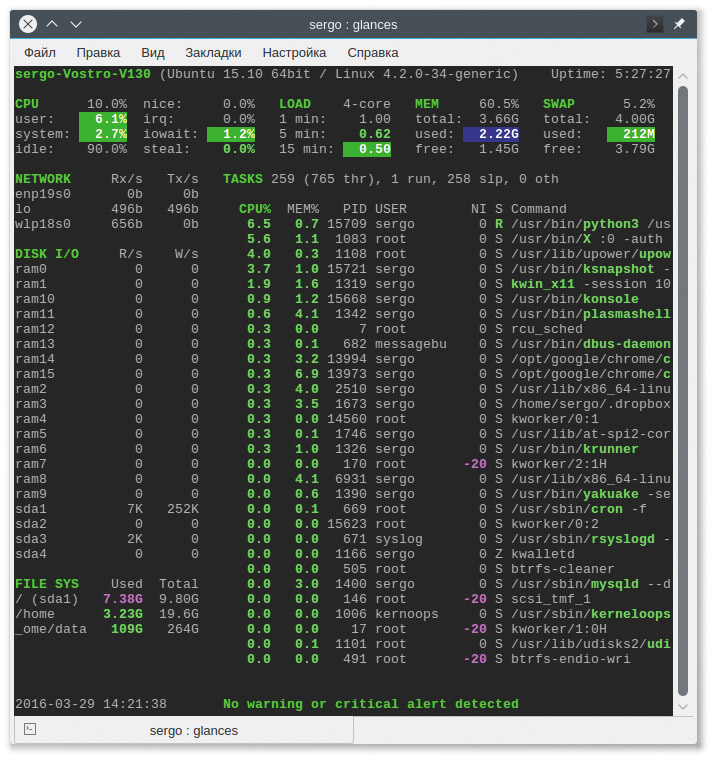Close the glances window with X button
Screen dimensions: 713x760
(x=28, y=24)
